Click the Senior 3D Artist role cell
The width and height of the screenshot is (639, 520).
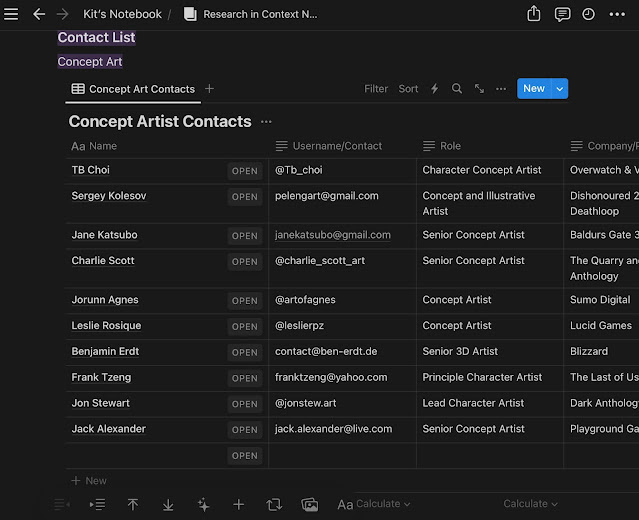[490, 353]
